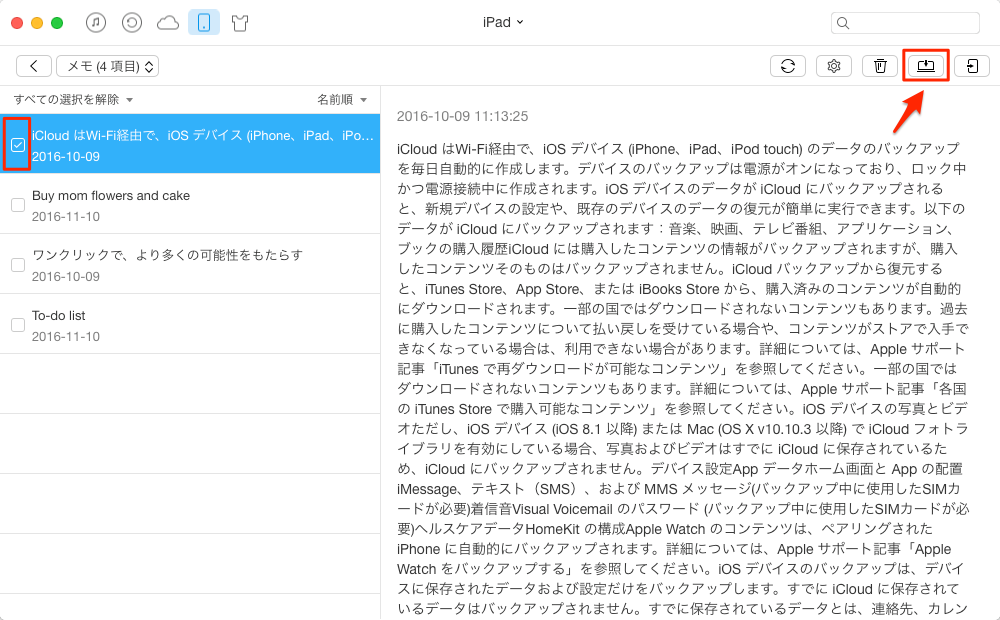This screenshot has height=620, width=1000.
Task: Send note to another device
Action: pyautogui.click(x=972, y=66)
